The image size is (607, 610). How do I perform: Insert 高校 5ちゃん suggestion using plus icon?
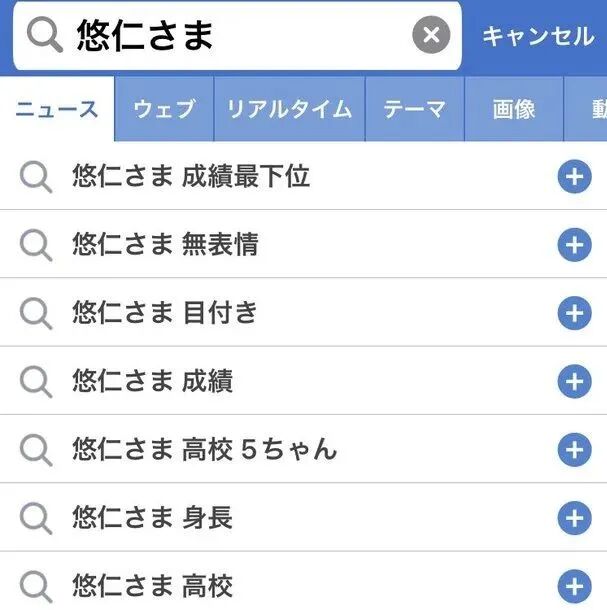pos(574,450)
